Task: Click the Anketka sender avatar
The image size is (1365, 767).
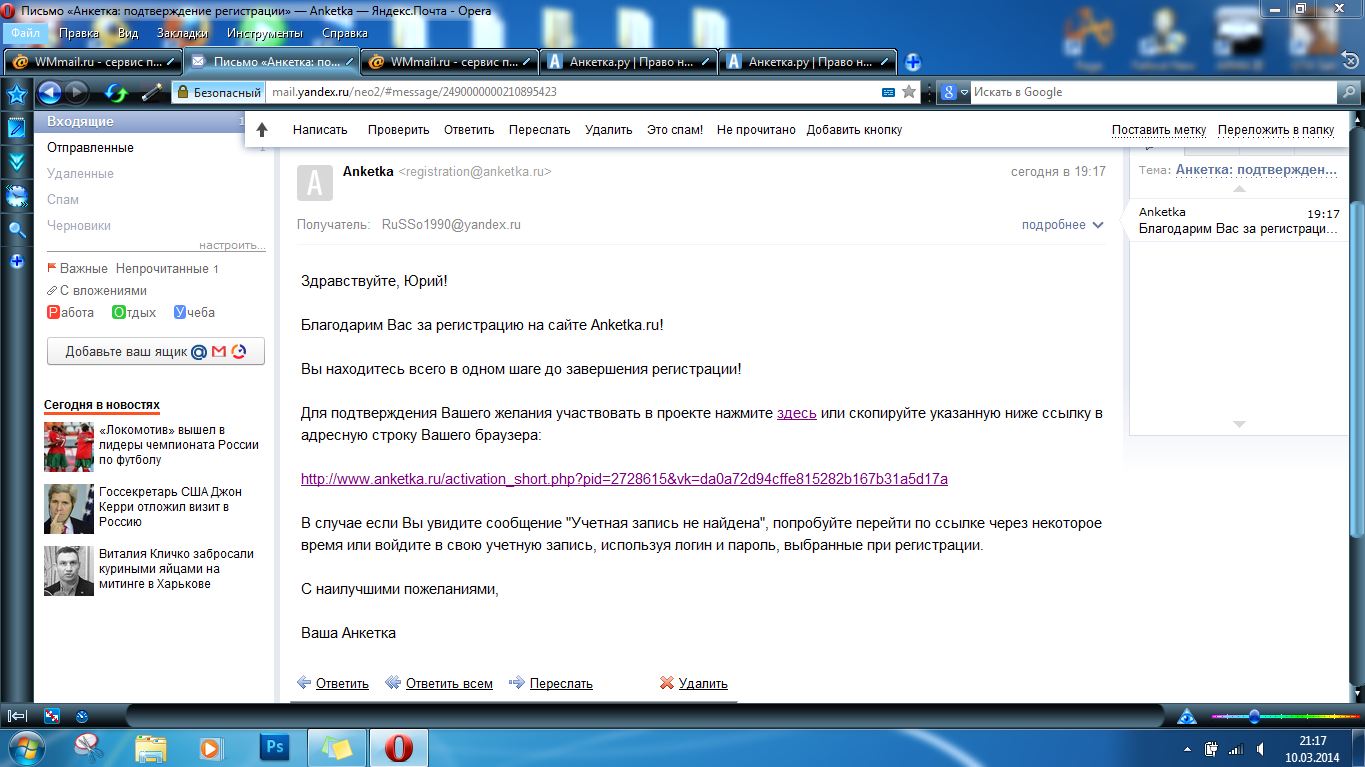Action: pos(315,182)
